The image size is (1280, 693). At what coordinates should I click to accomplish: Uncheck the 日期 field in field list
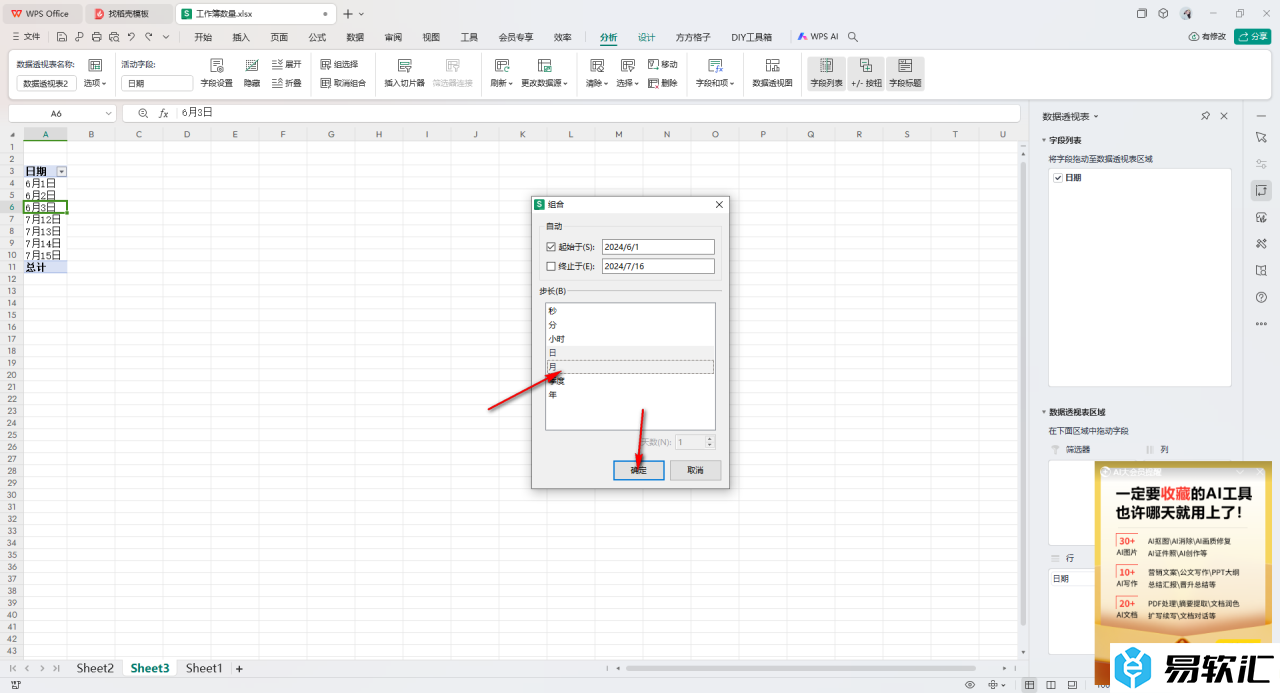(x=1058, y=178)
